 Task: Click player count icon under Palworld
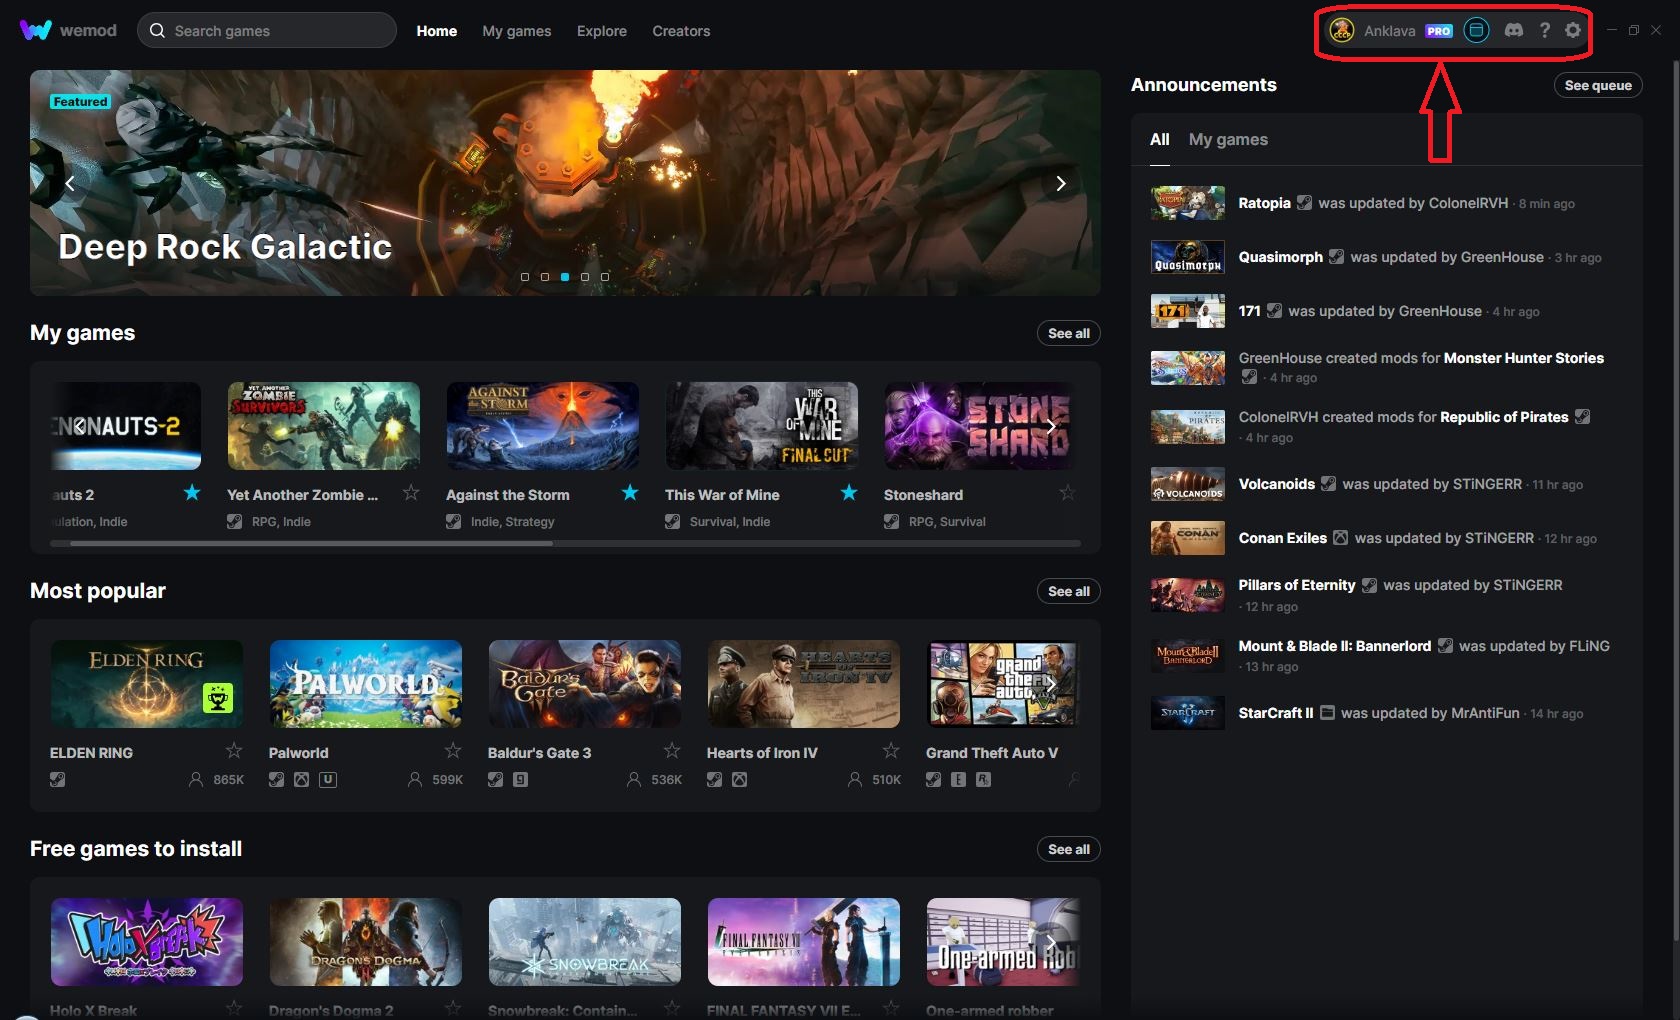tap(415, 779)
